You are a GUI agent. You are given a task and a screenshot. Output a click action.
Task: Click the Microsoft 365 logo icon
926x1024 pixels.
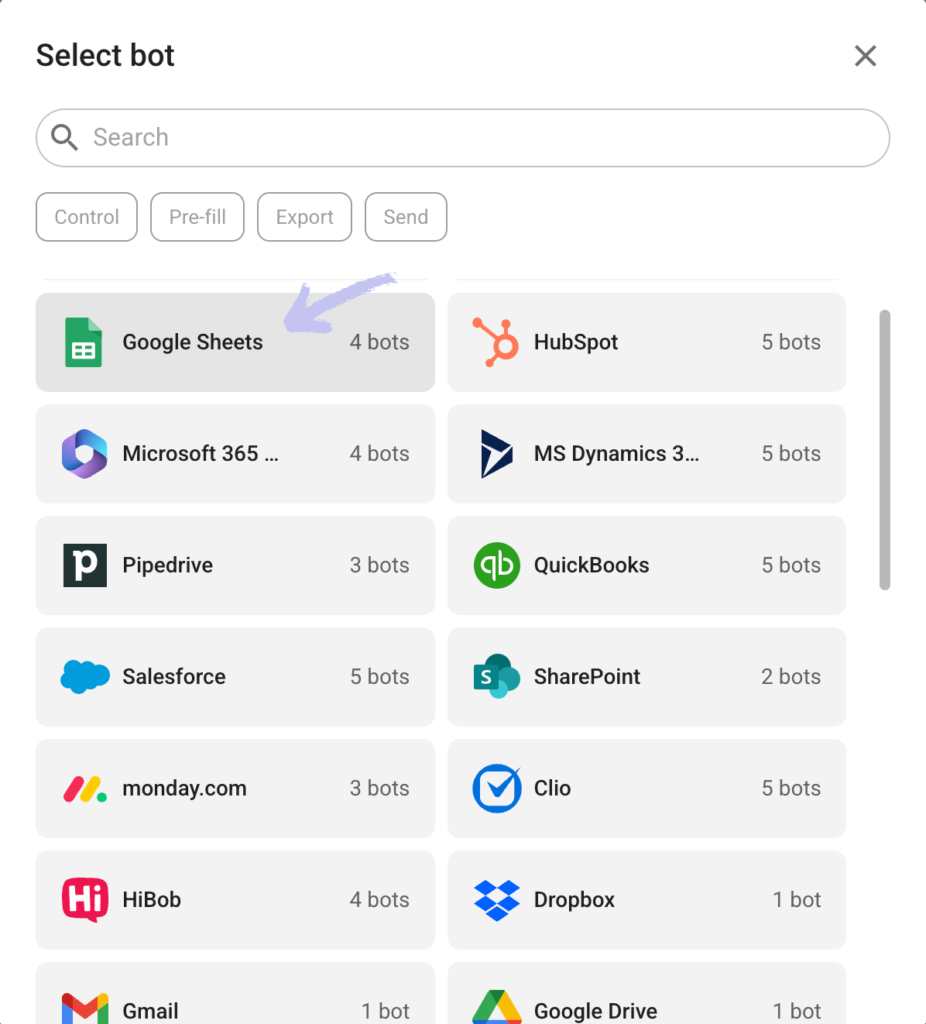point(84,454)
